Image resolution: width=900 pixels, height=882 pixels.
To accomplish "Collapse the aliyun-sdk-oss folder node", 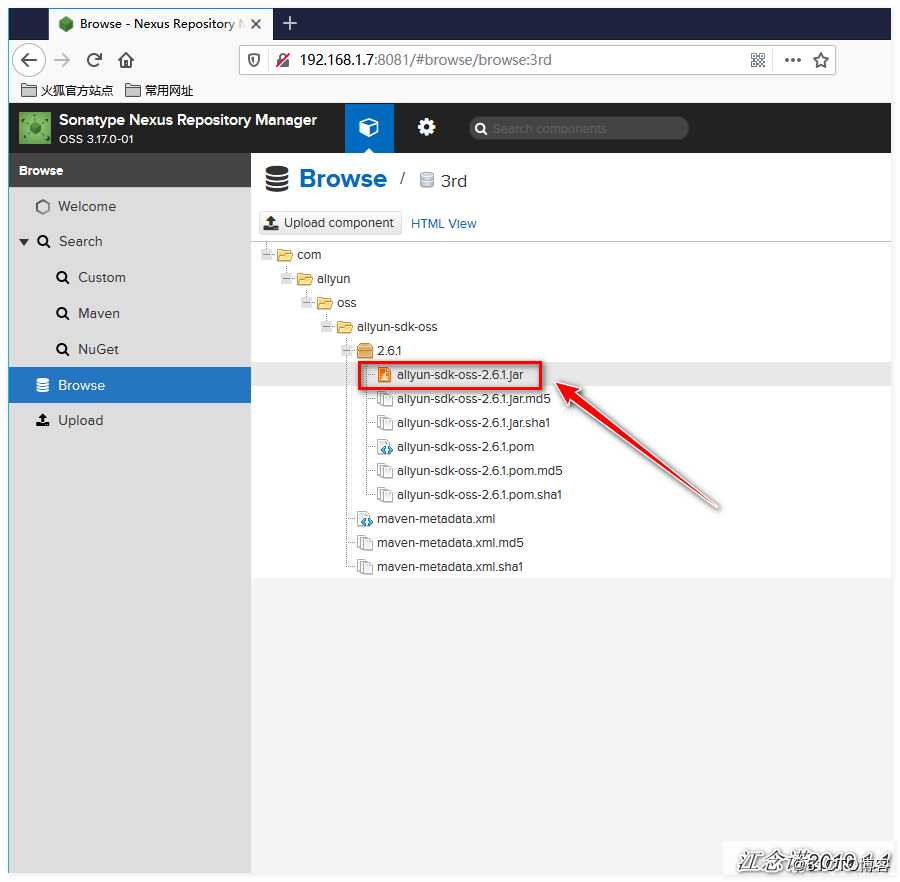I will coord(327,326).
